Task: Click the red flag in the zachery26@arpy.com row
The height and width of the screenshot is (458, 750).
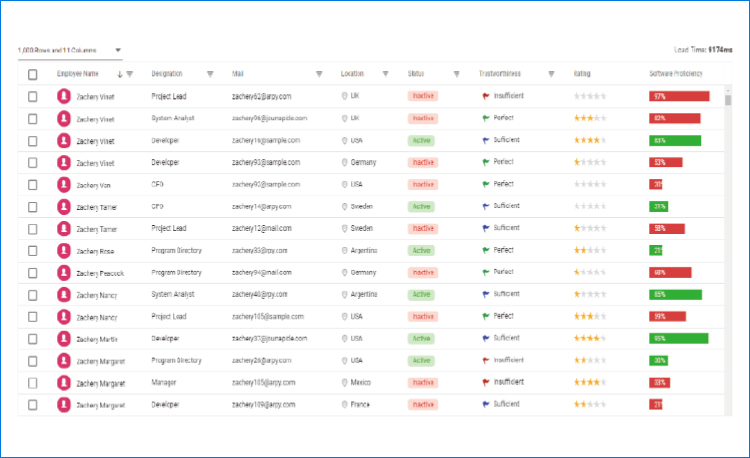Action: coord(485,360)
